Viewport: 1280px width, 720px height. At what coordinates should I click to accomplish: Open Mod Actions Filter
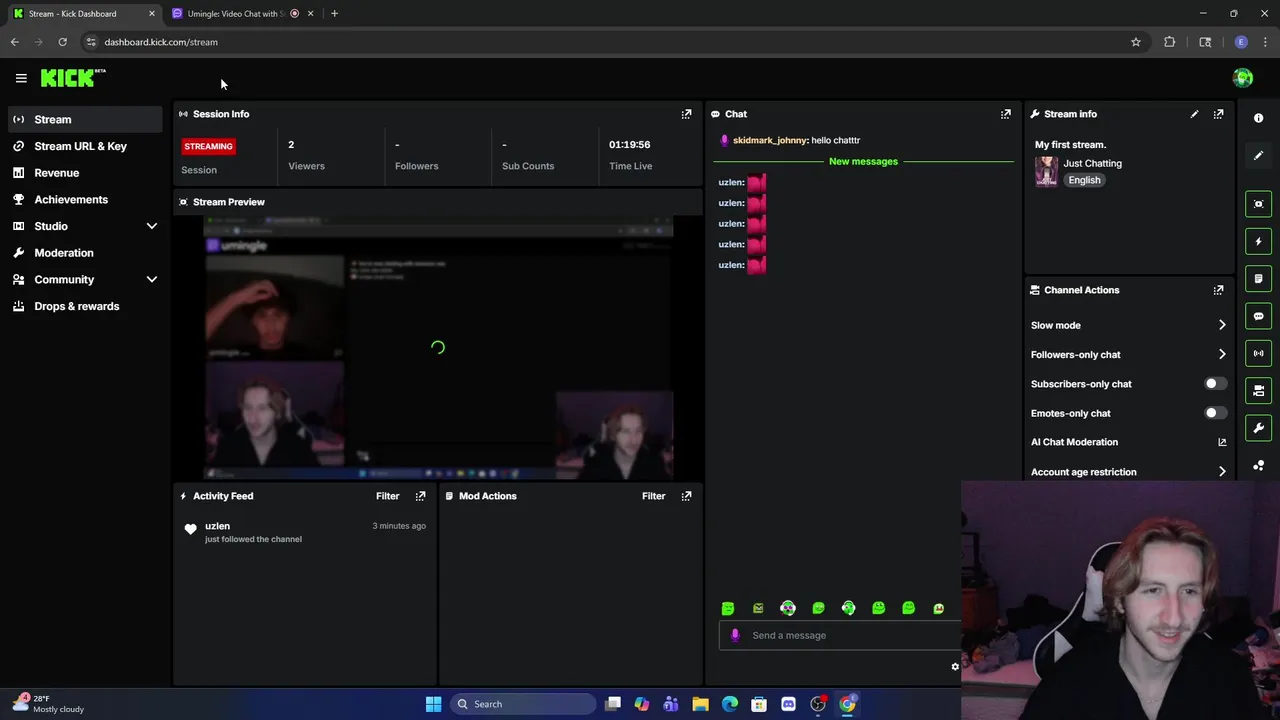pos(653,496)
